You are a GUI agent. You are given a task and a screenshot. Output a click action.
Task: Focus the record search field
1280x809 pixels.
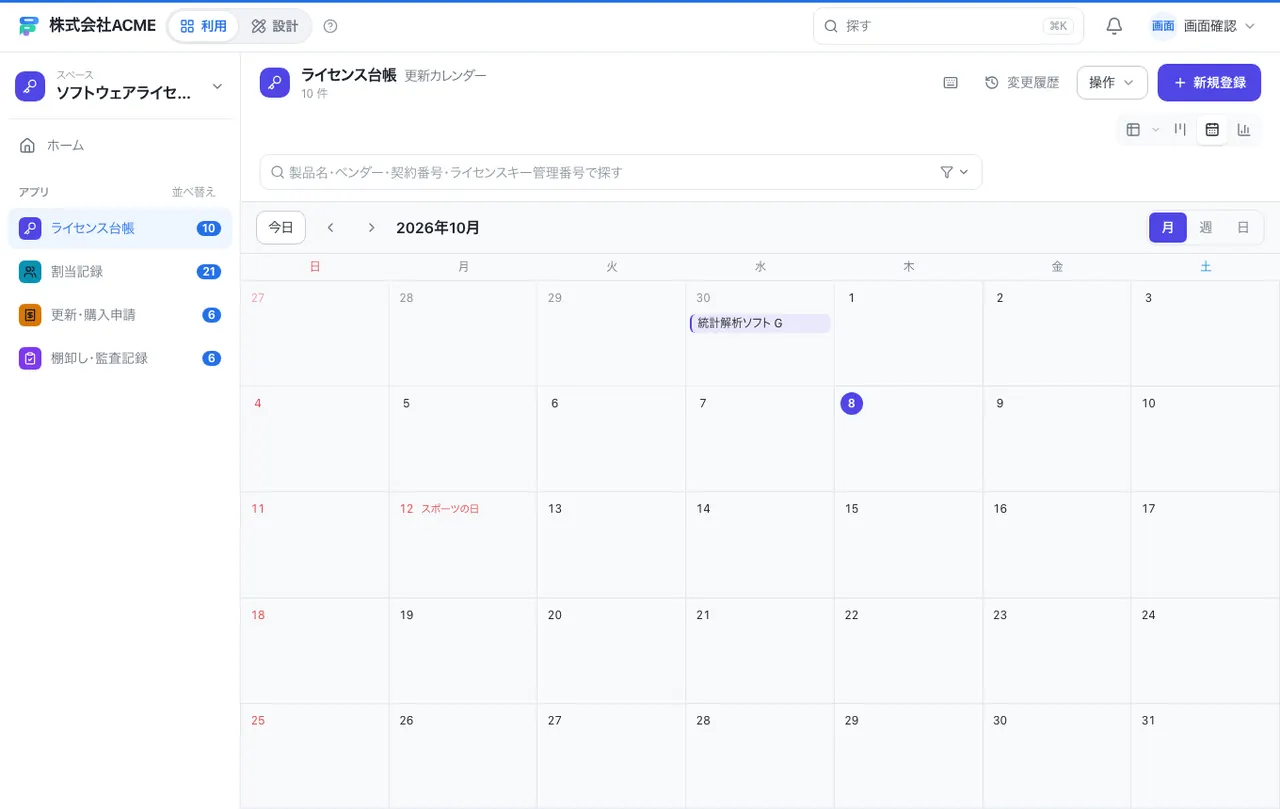621,172
